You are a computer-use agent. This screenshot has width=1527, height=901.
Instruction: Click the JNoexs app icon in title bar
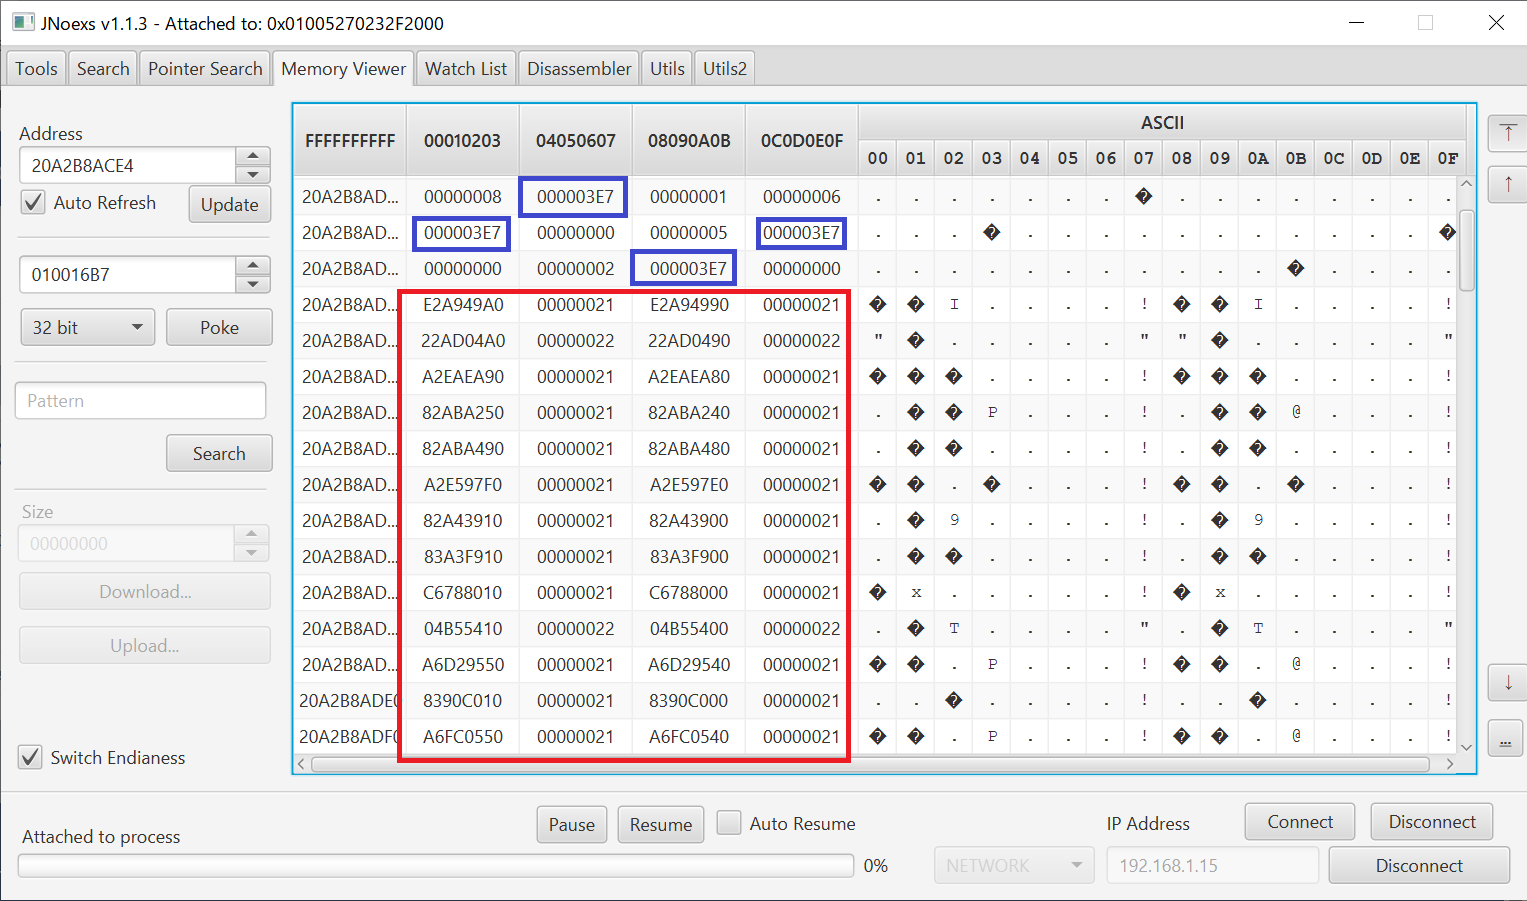pos(22,22)
